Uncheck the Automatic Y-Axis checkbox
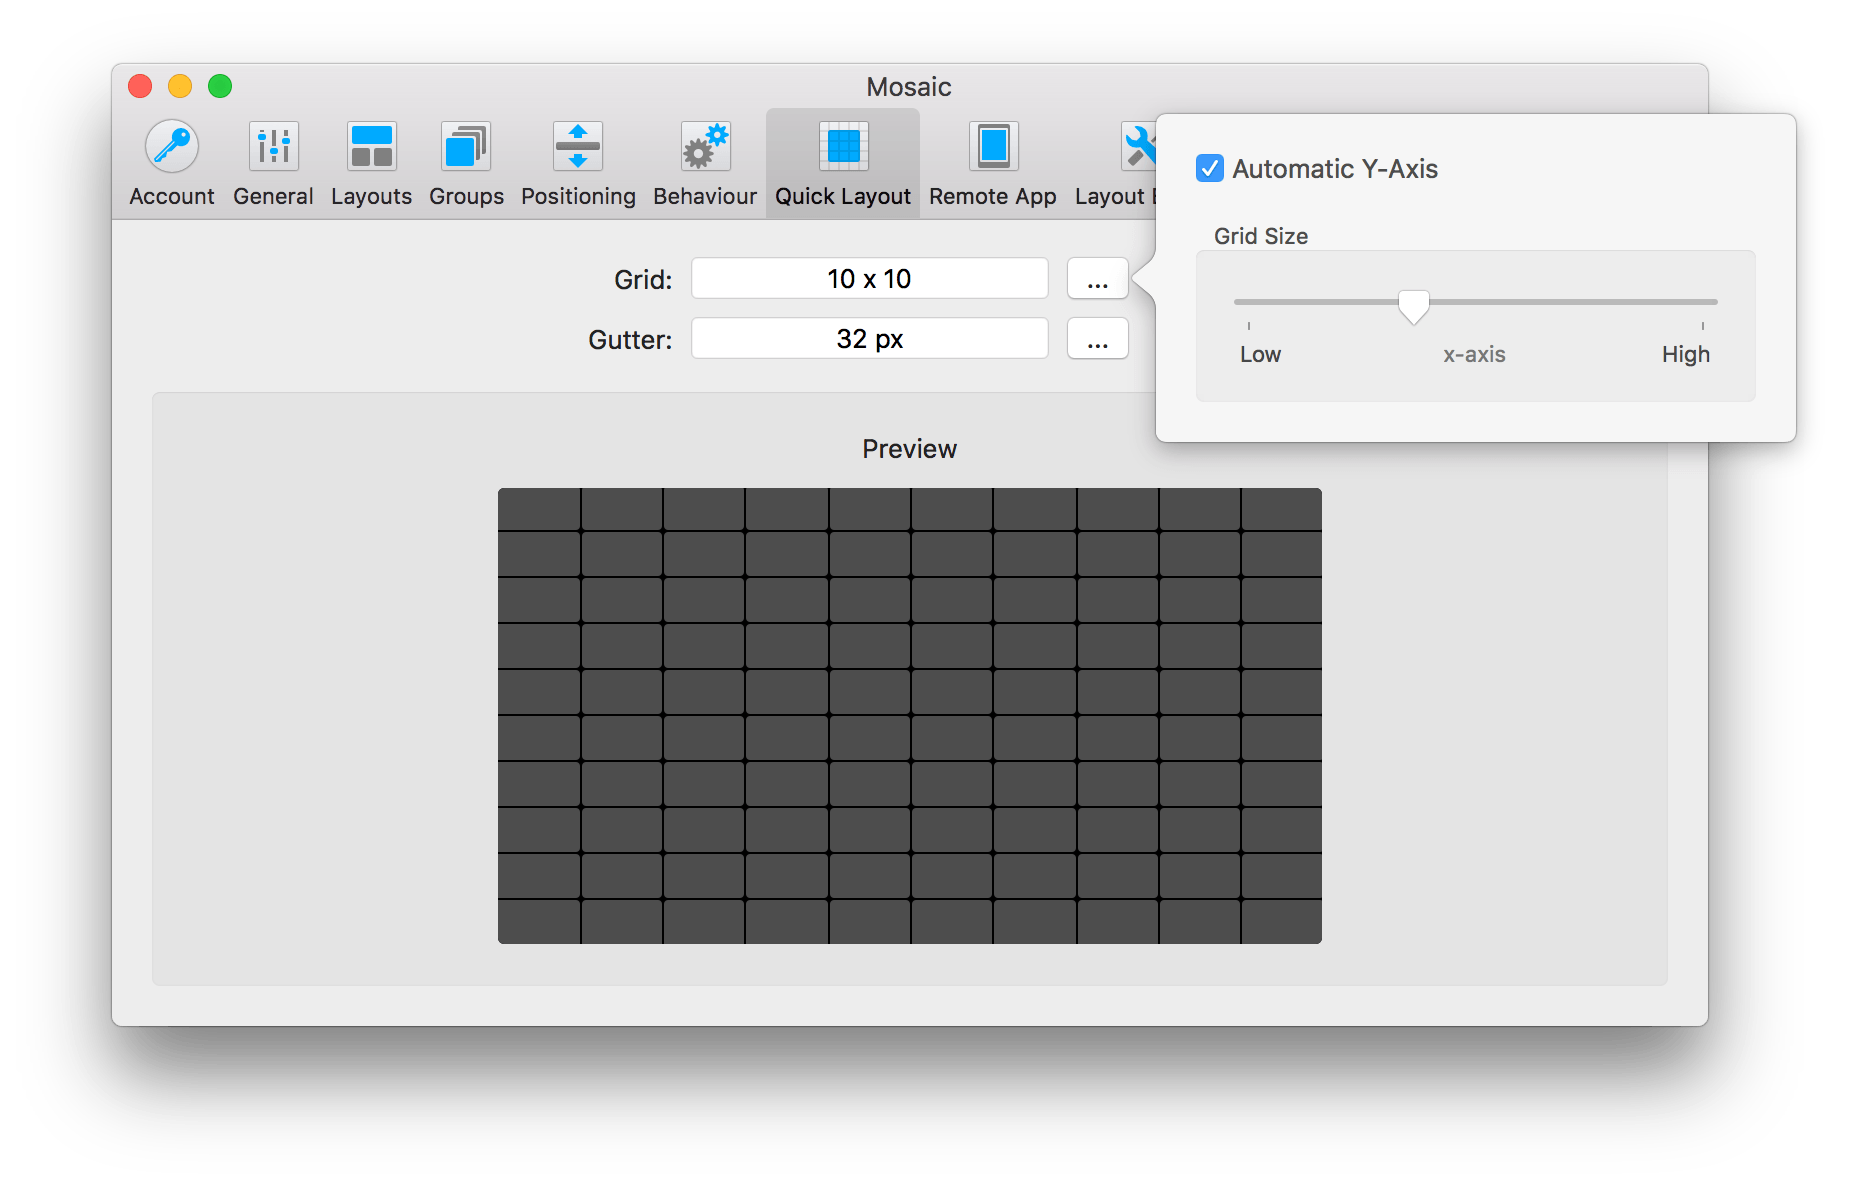The width and height of the screenshot is (1856, 1186). click(x=1210, y=168)
